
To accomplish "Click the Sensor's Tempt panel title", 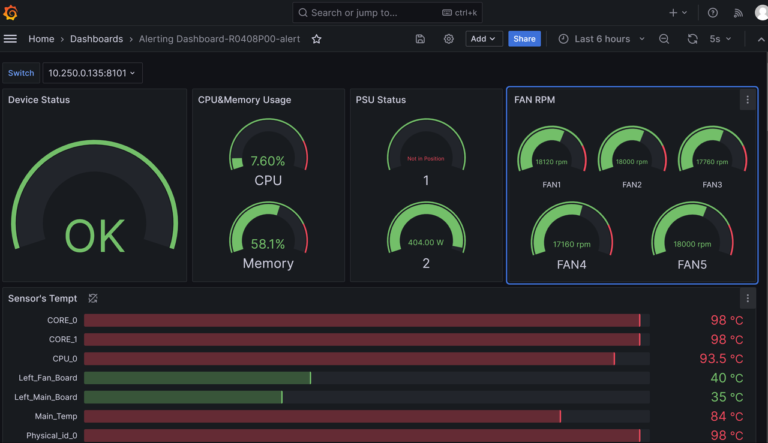I will pyautogui.click(x=43, y=298).
